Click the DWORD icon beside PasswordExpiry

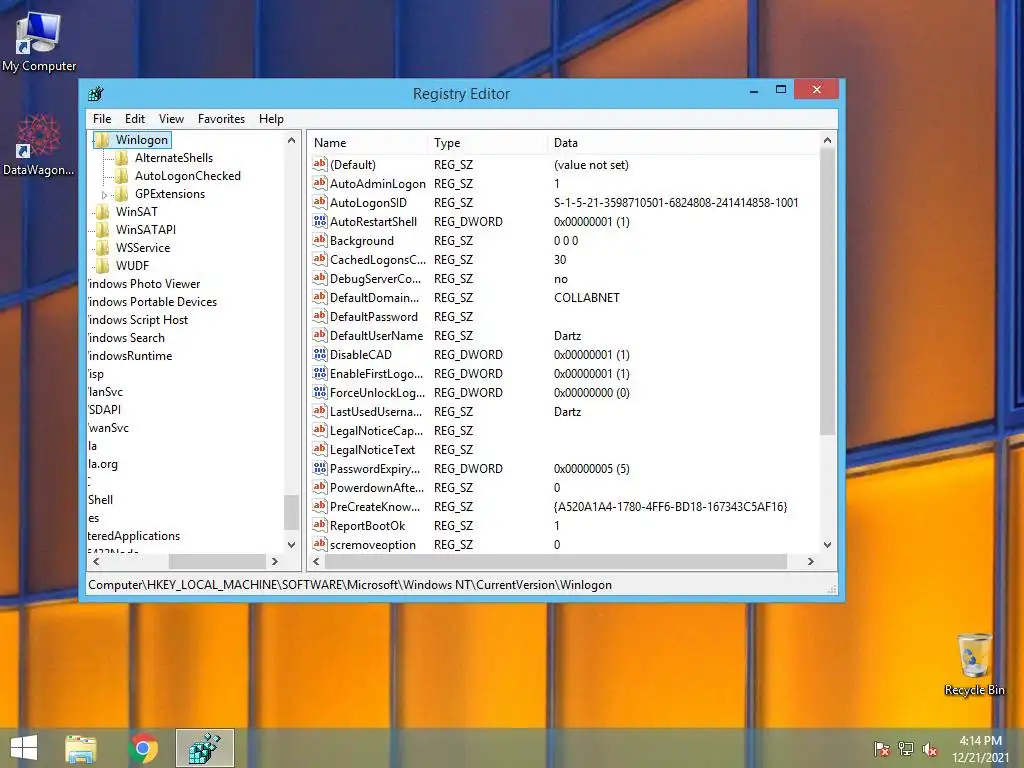[319, 468]
